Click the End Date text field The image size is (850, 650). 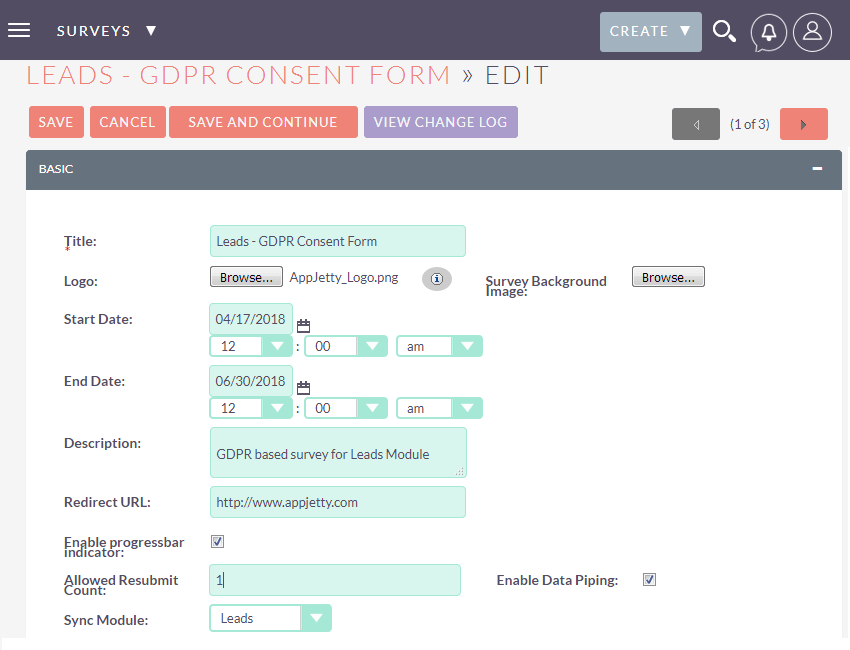coord(251,381)
